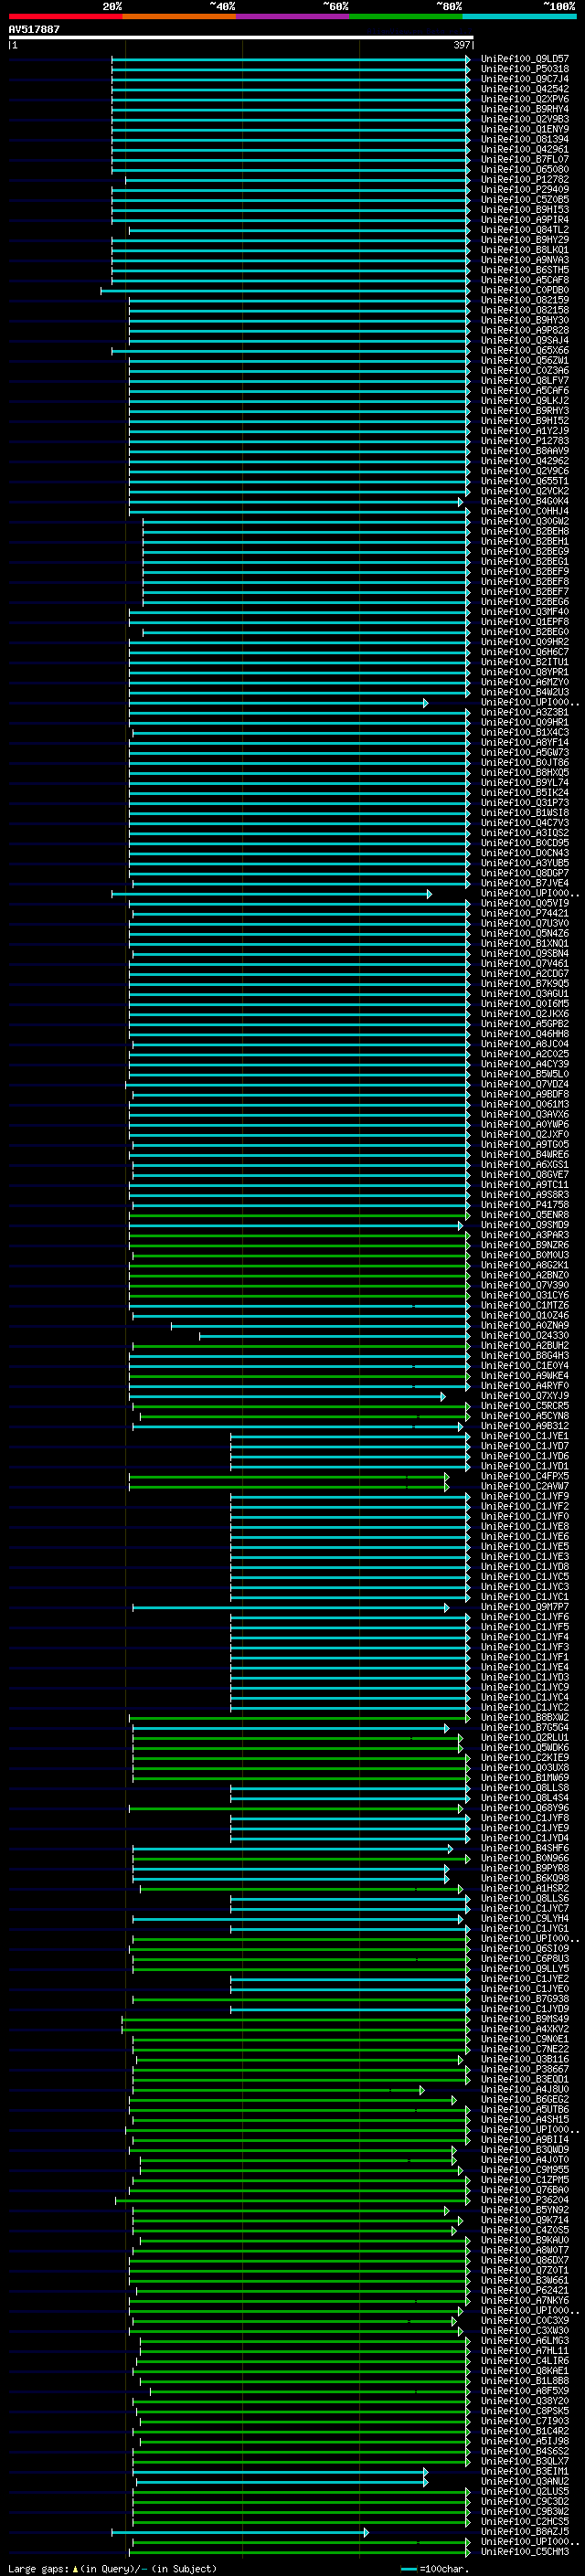Select the UniRef100_P29409 label

pos(524,190)
